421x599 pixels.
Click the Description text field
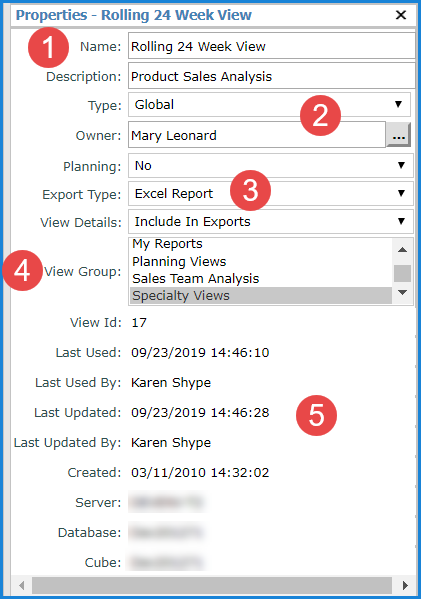point(272,76)
